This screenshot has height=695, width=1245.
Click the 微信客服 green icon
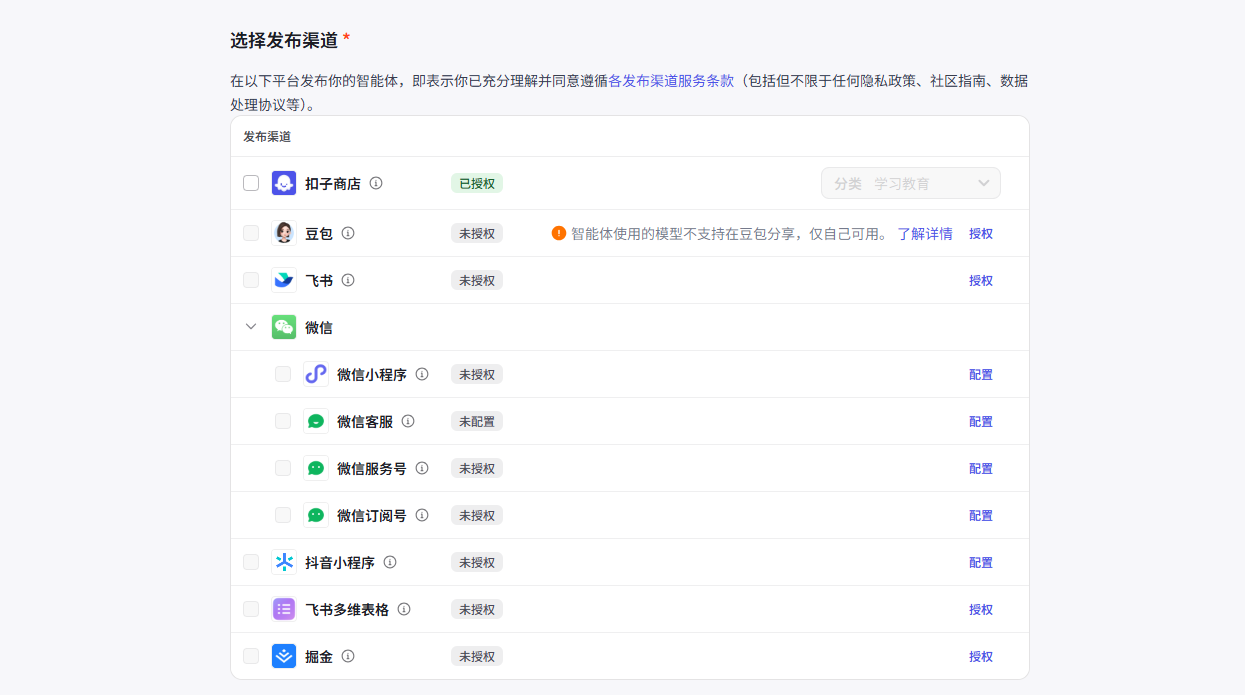pos(315,421)
